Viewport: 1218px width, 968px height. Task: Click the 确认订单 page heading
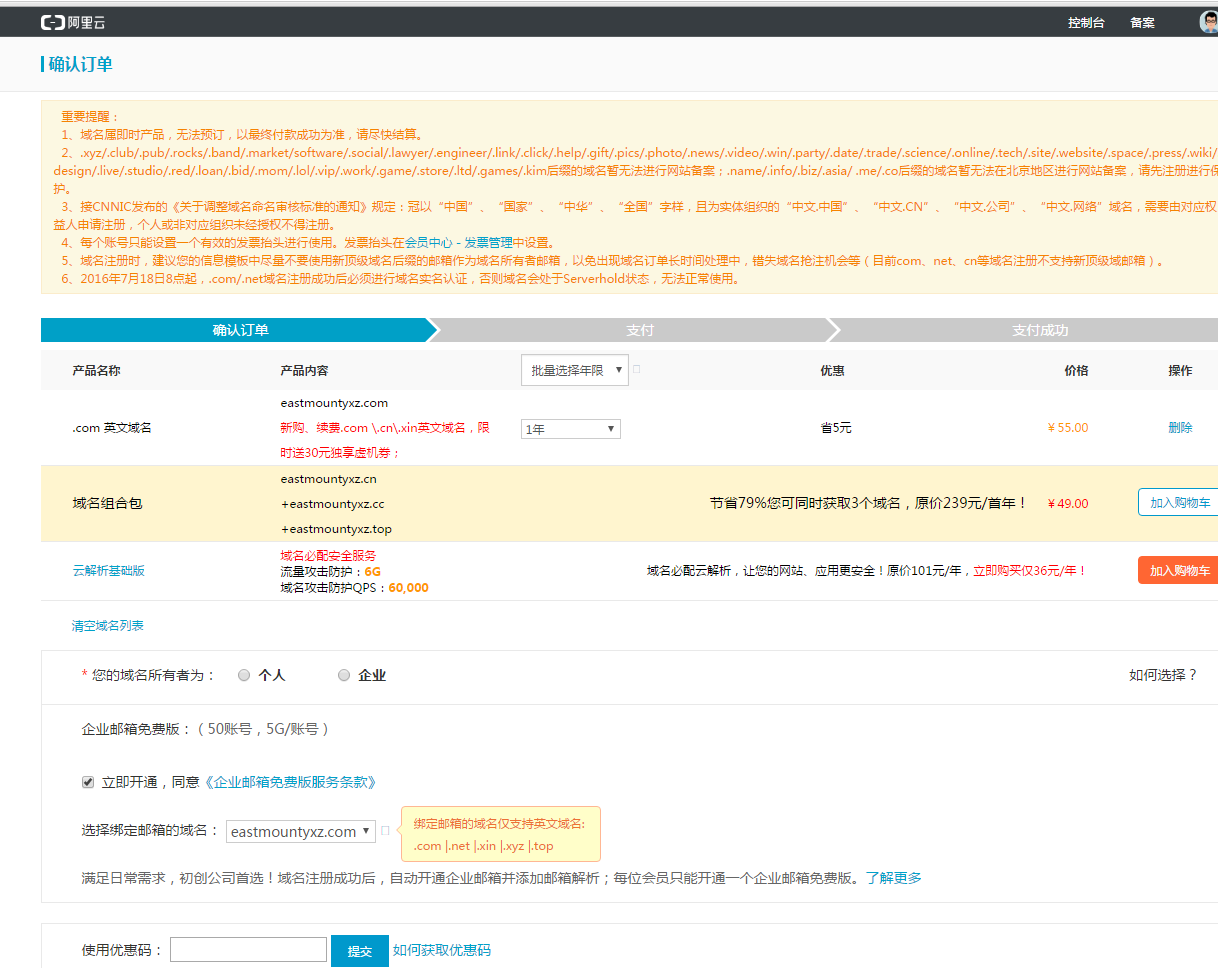coord(80,64)
